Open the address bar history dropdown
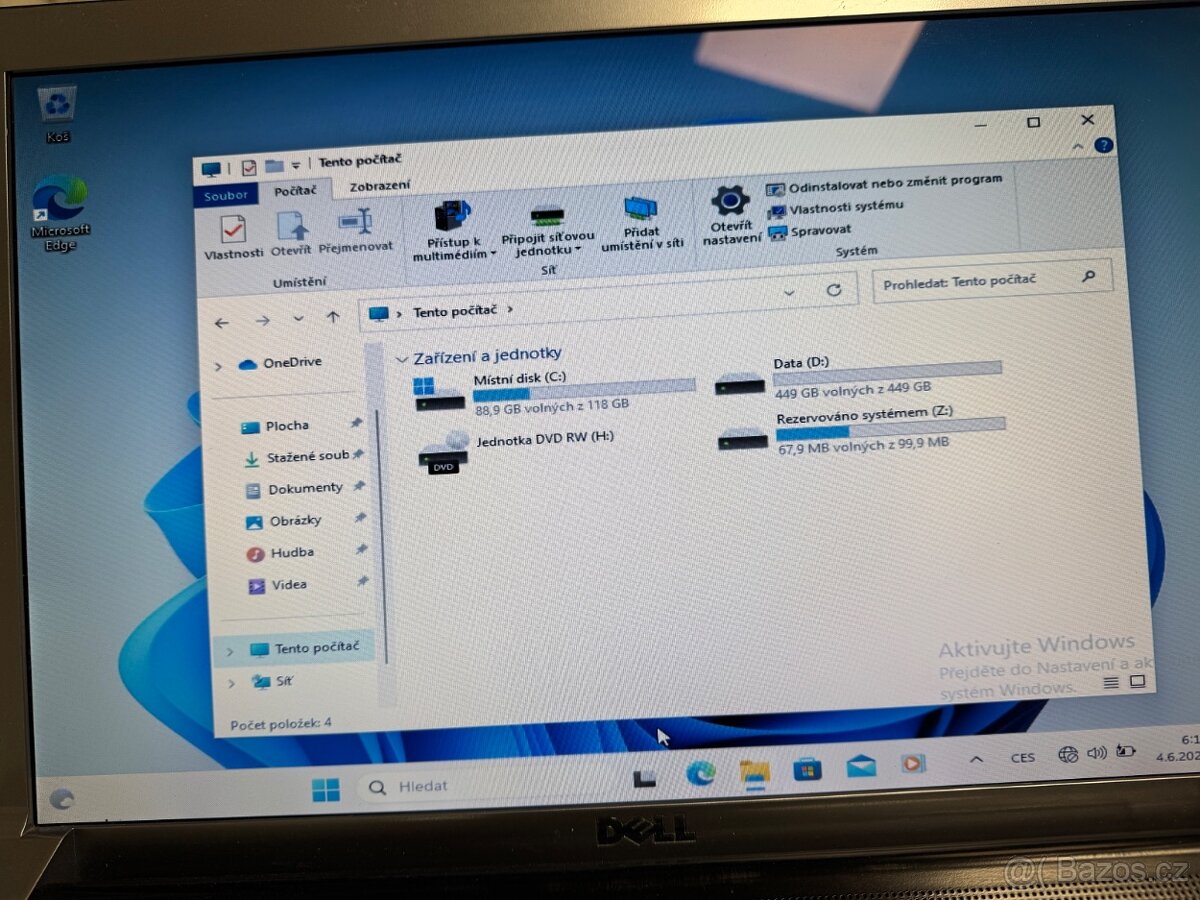The width and height of the screenshot is (1200, 900). tap(789, 292)
